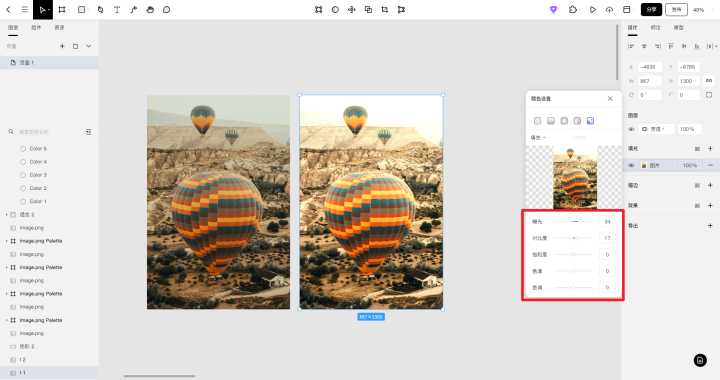
Task: Switch to the second left panel tab
Action: (36, 28)
